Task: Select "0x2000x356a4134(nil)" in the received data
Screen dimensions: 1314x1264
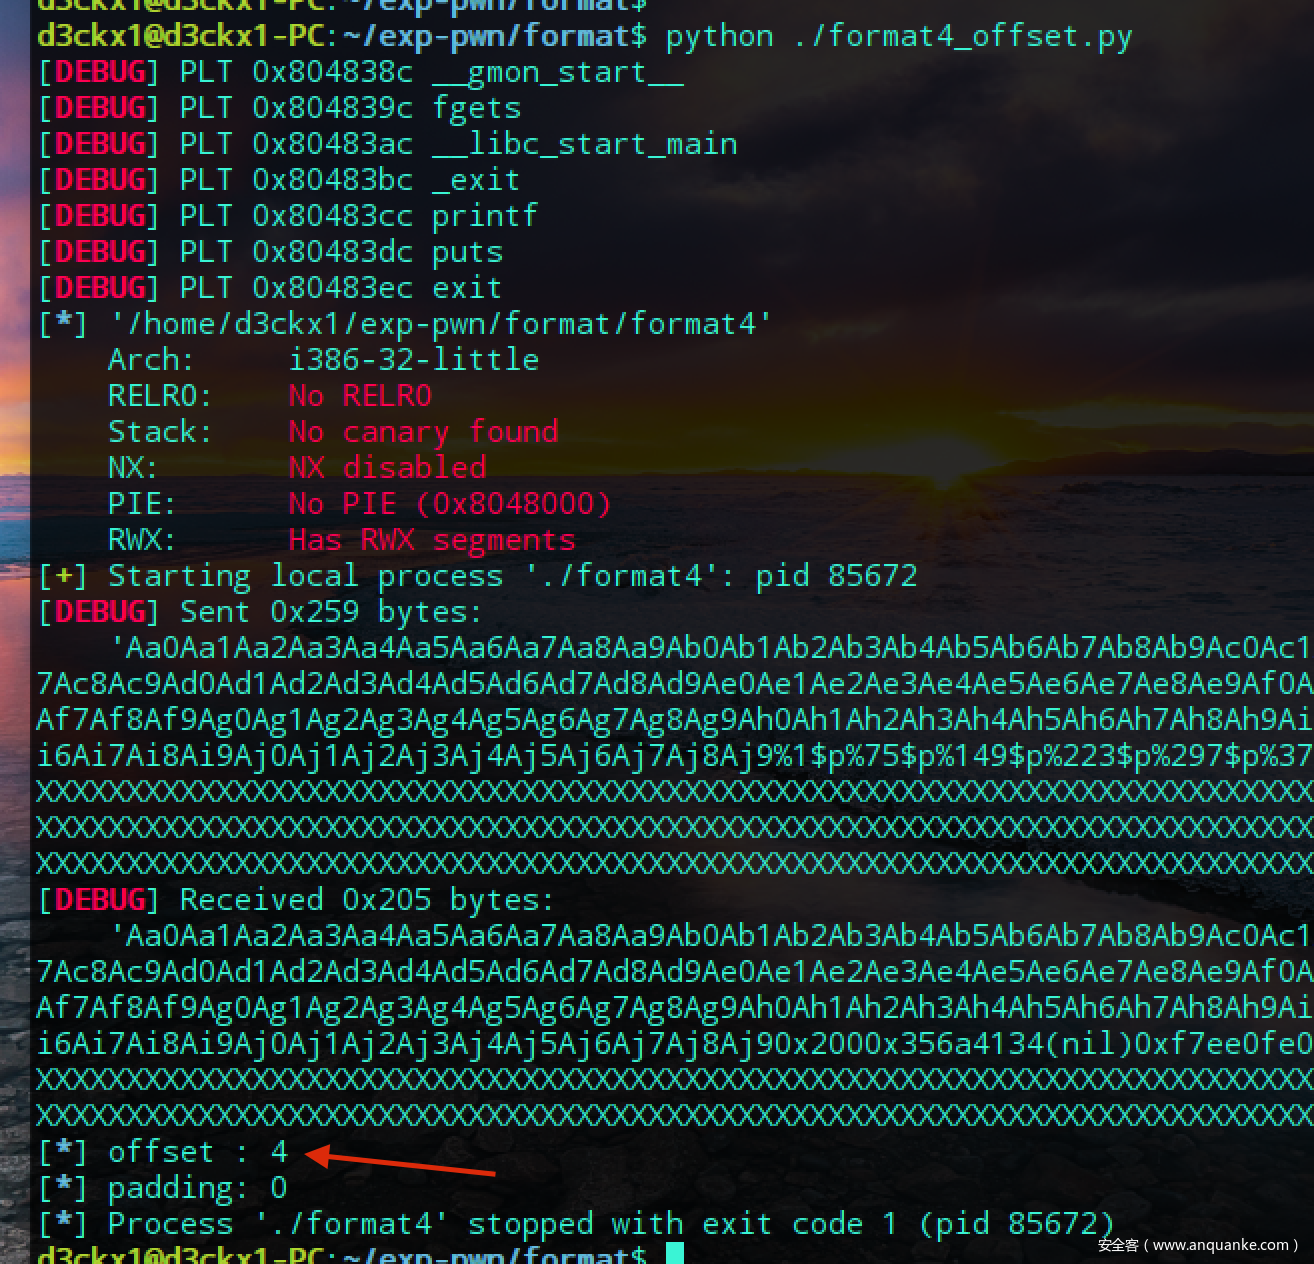Action: click(x=954, y=1045)
